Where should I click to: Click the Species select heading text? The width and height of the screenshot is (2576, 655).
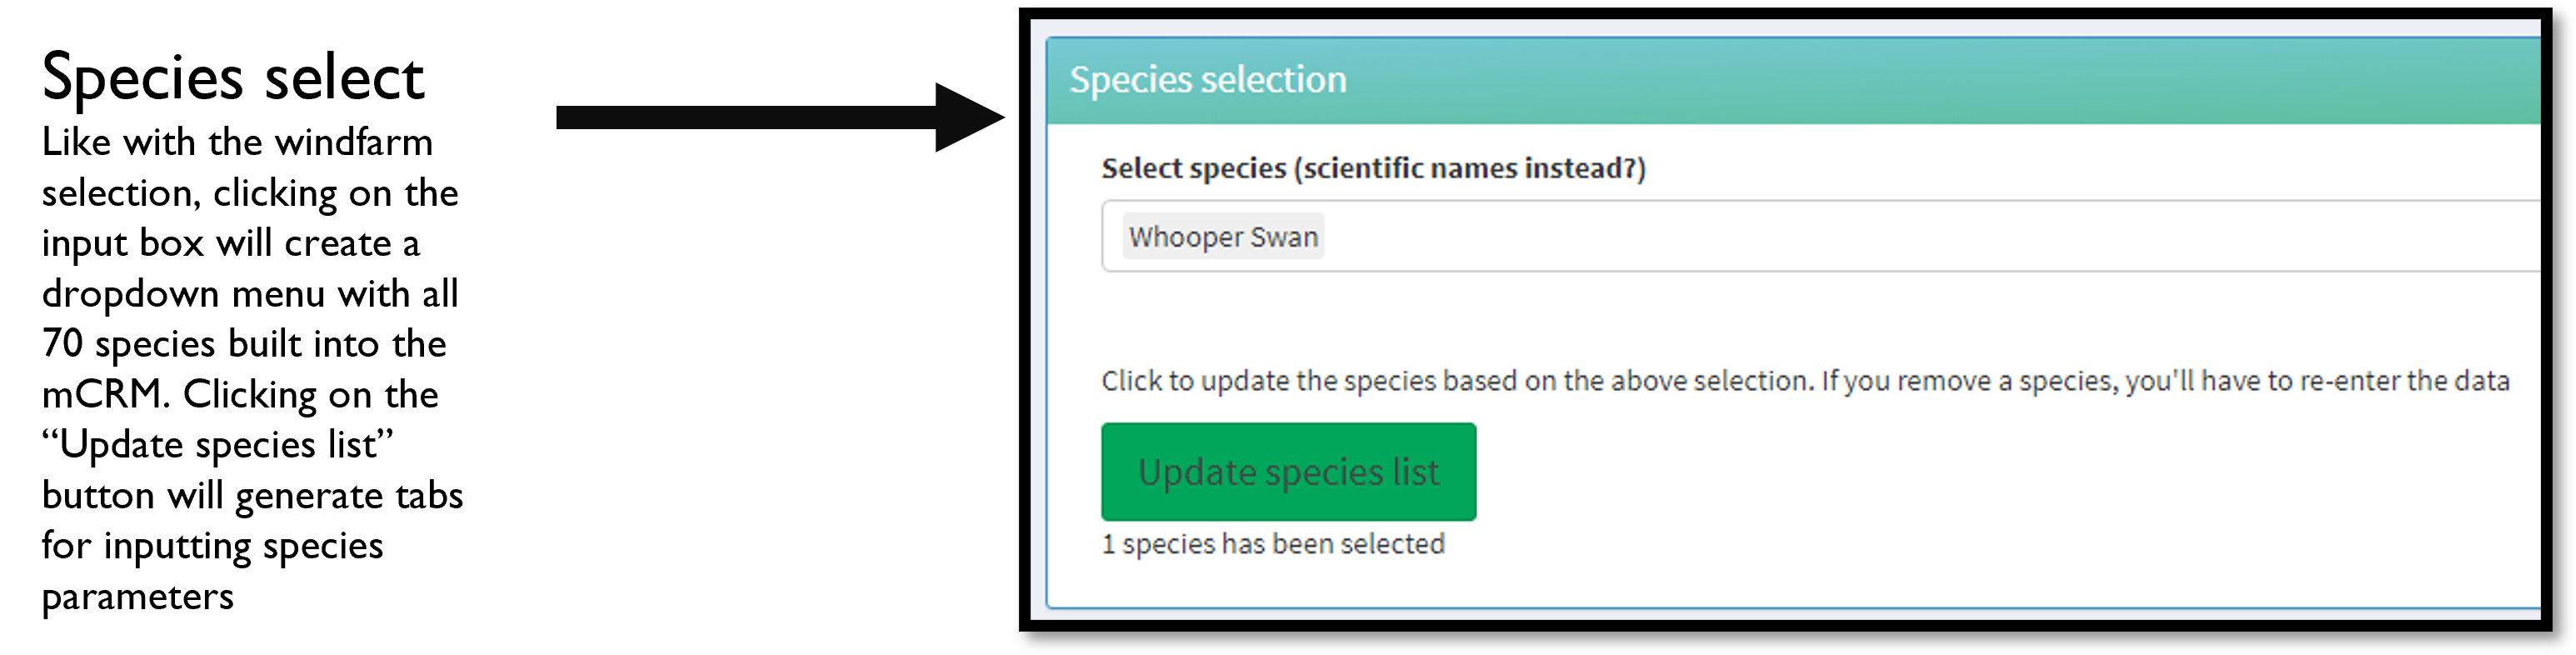(x=233, y=77)
